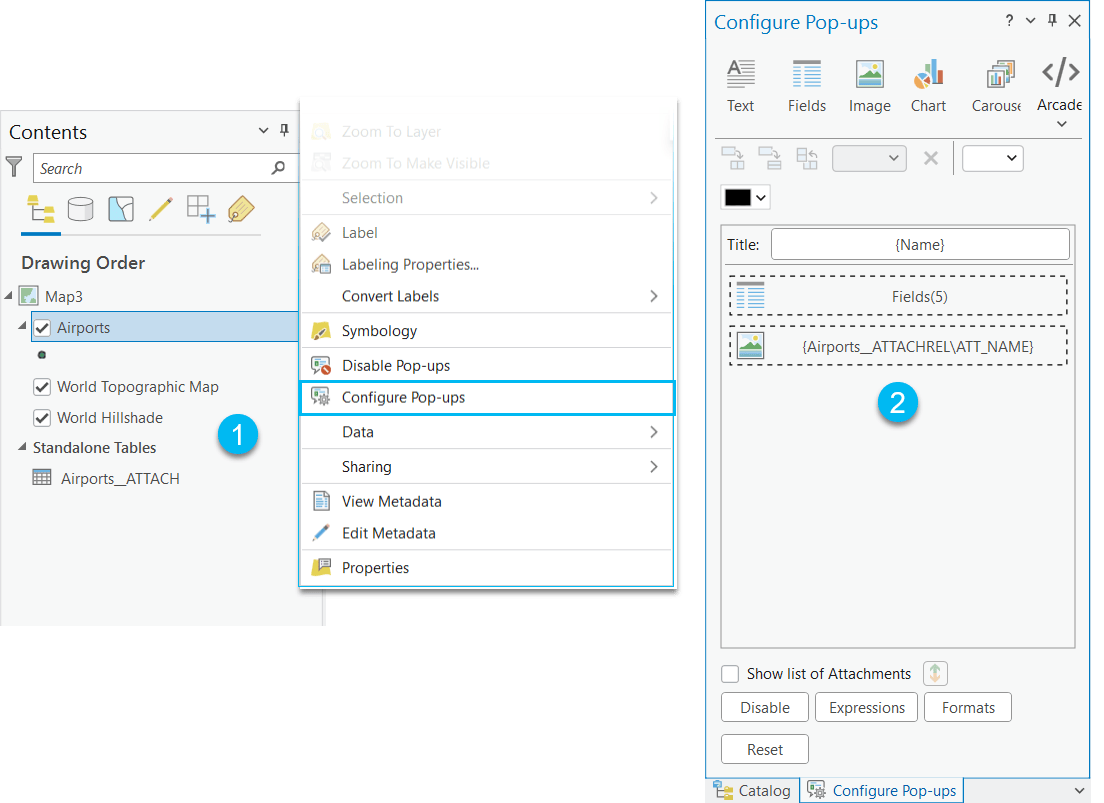This screenshot has height=803, width=1104.
Task: Add a Text element to the pop-up
Action: 740,85
